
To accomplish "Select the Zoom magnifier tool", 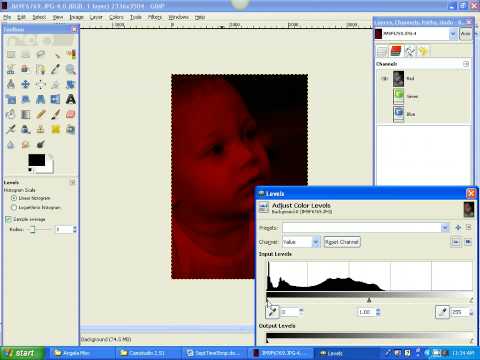I will (70, 69).
